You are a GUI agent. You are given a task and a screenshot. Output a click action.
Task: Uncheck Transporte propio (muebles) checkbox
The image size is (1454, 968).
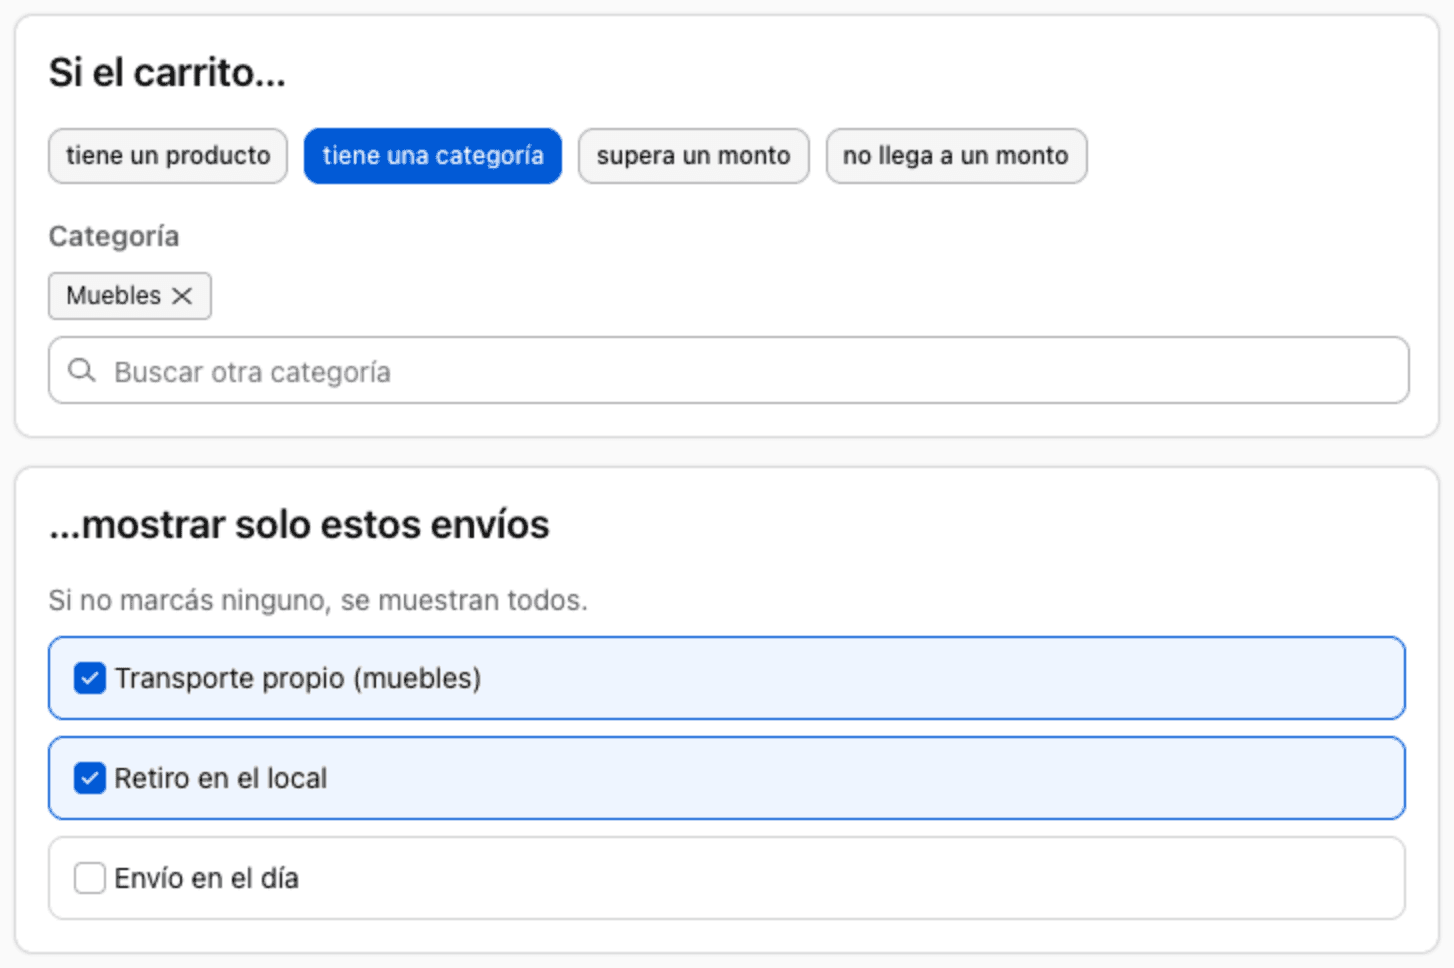pyautogui.click(x=90, y=678)
